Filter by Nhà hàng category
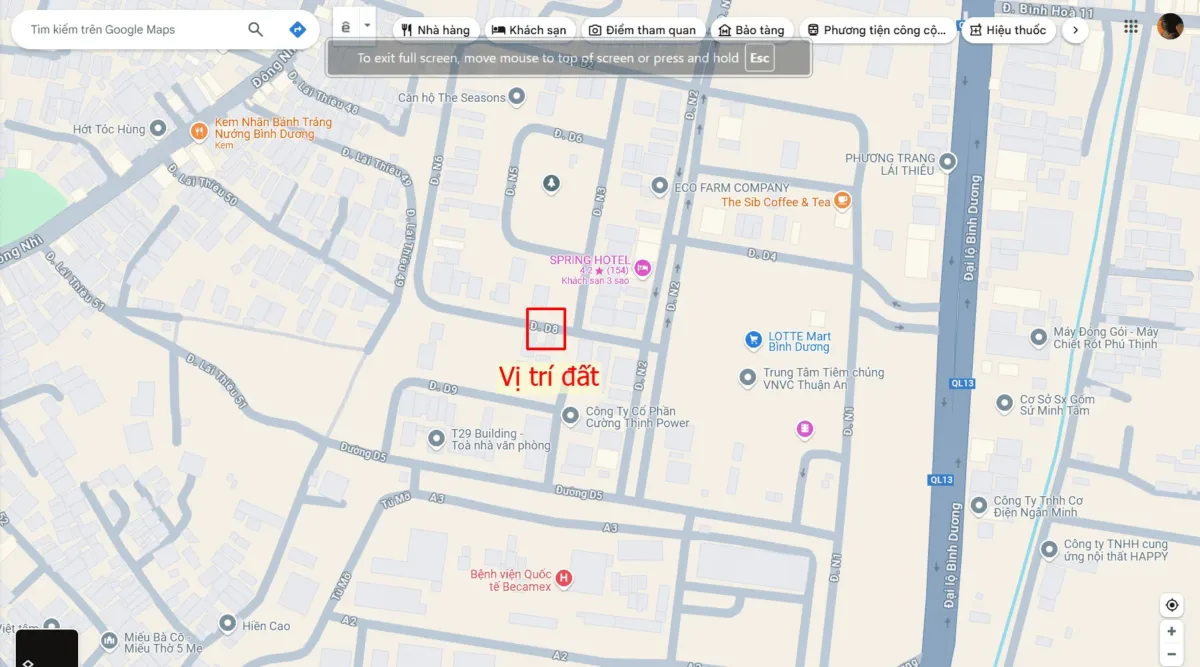The height and width of the screenshot is (667, 1200). [x=435, y=30]
